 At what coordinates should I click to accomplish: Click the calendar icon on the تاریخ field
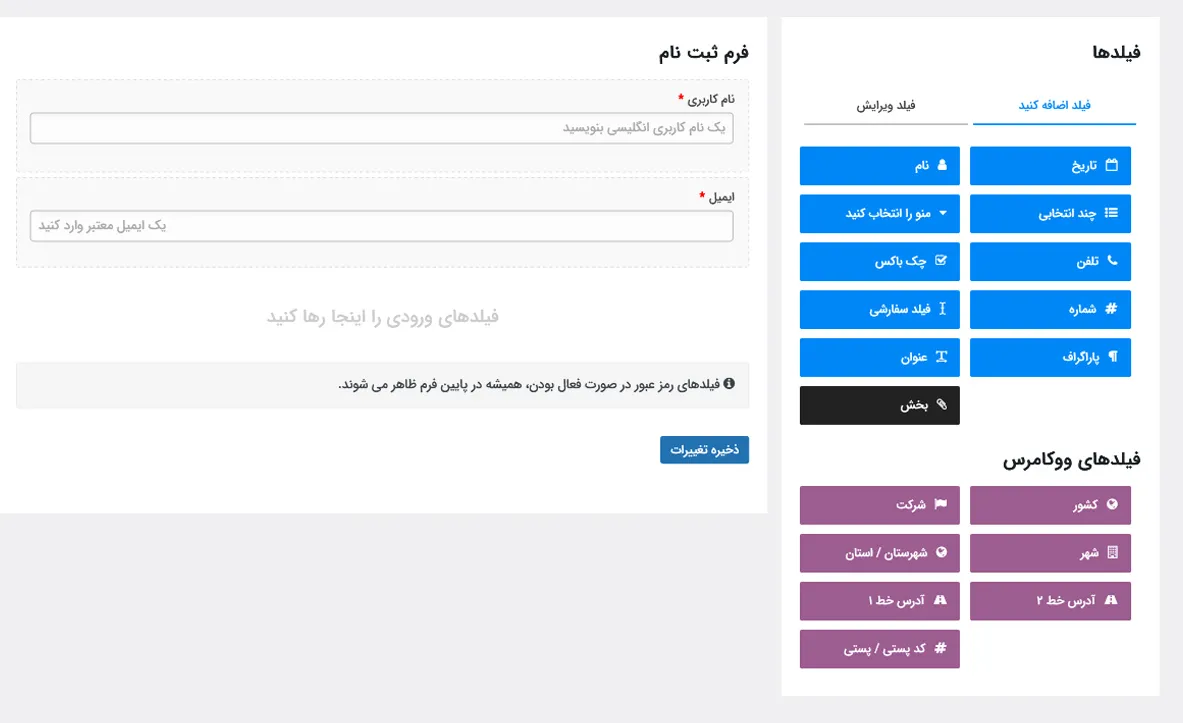click(1111, 165)
